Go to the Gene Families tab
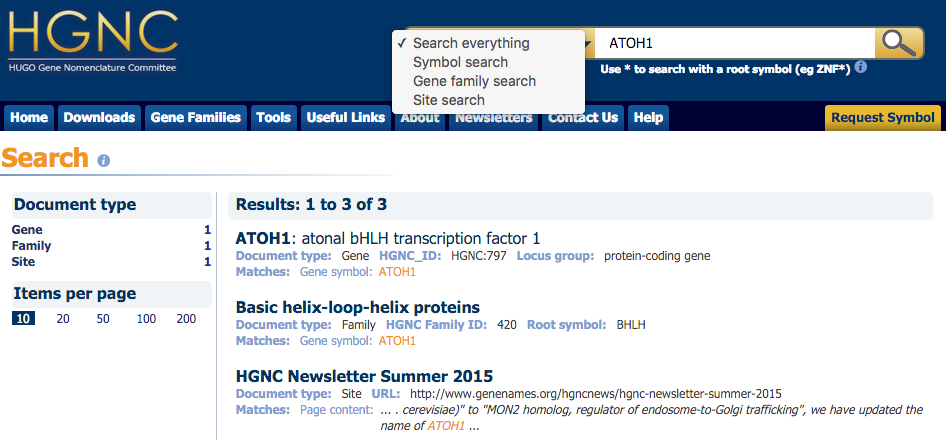 [x=196, y=118]
